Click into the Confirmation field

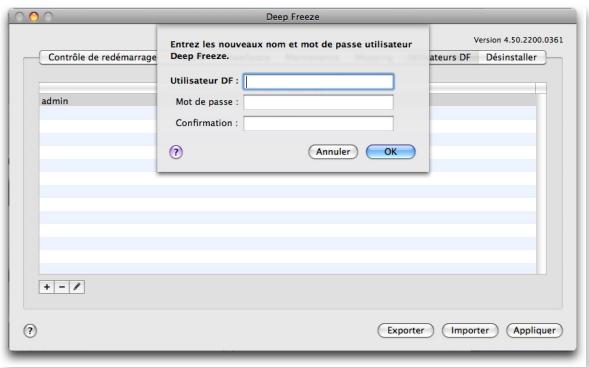click(319, 123)
